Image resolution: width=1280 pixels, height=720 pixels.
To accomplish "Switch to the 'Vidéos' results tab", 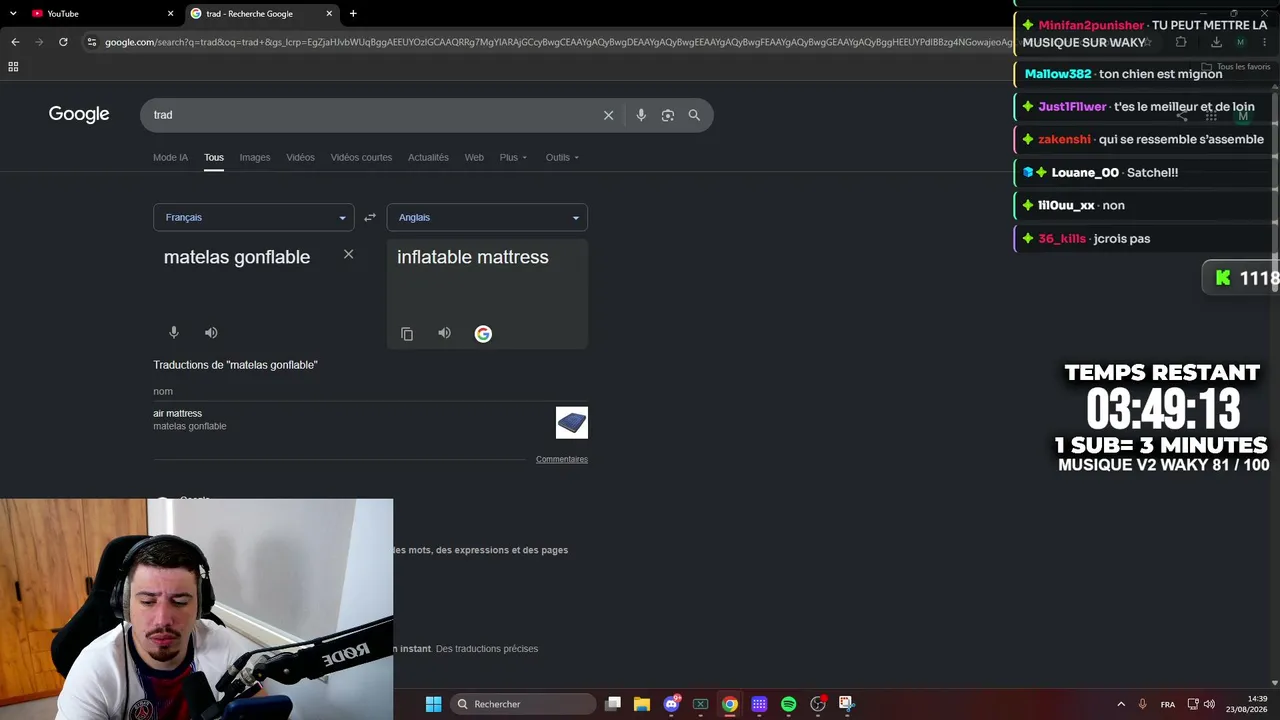I will 300,157.
